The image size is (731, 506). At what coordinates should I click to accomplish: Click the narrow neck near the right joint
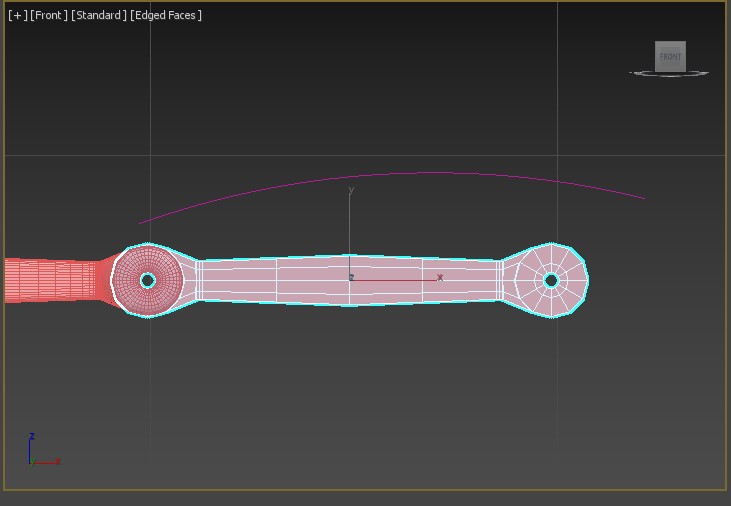point(499,280)
